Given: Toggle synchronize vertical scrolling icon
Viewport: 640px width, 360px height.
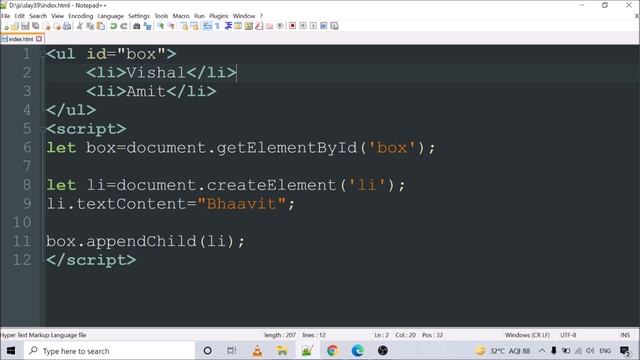Looking at the screenshot, I should [184, 26].
